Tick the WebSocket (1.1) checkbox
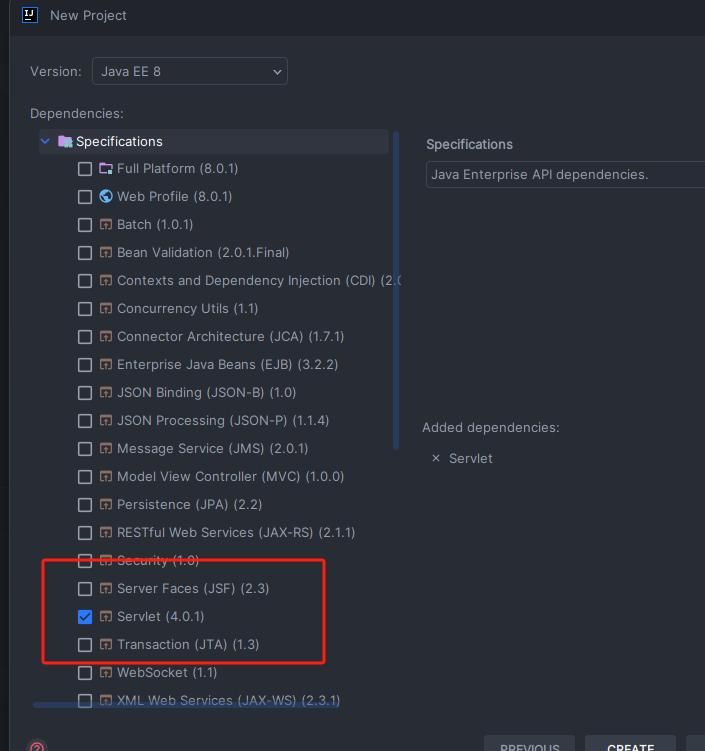 (x=85, y=673)
